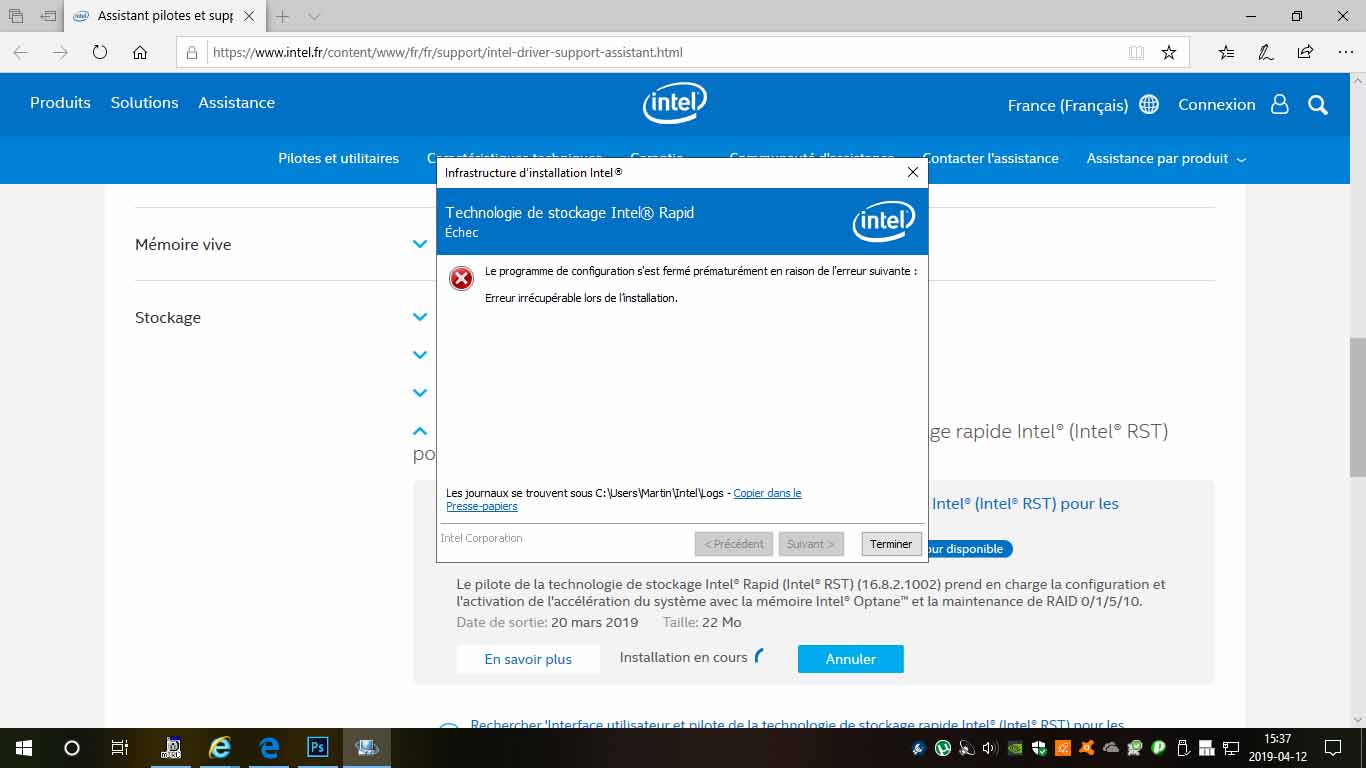
Task: Click the Terminer button in the dialog
Action: [x=891, y=544]
